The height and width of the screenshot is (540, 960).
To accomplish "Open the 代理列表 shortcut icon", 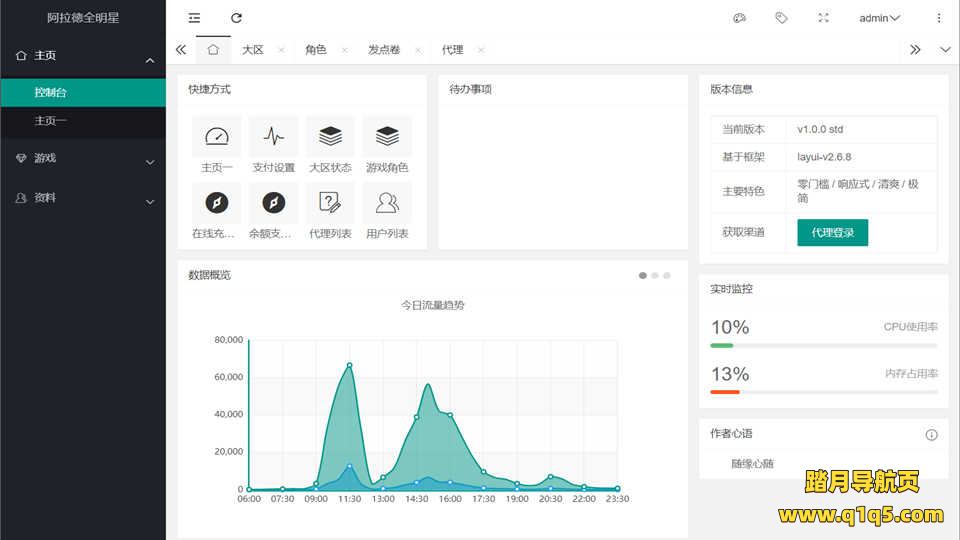I will [x=330, y=203].
